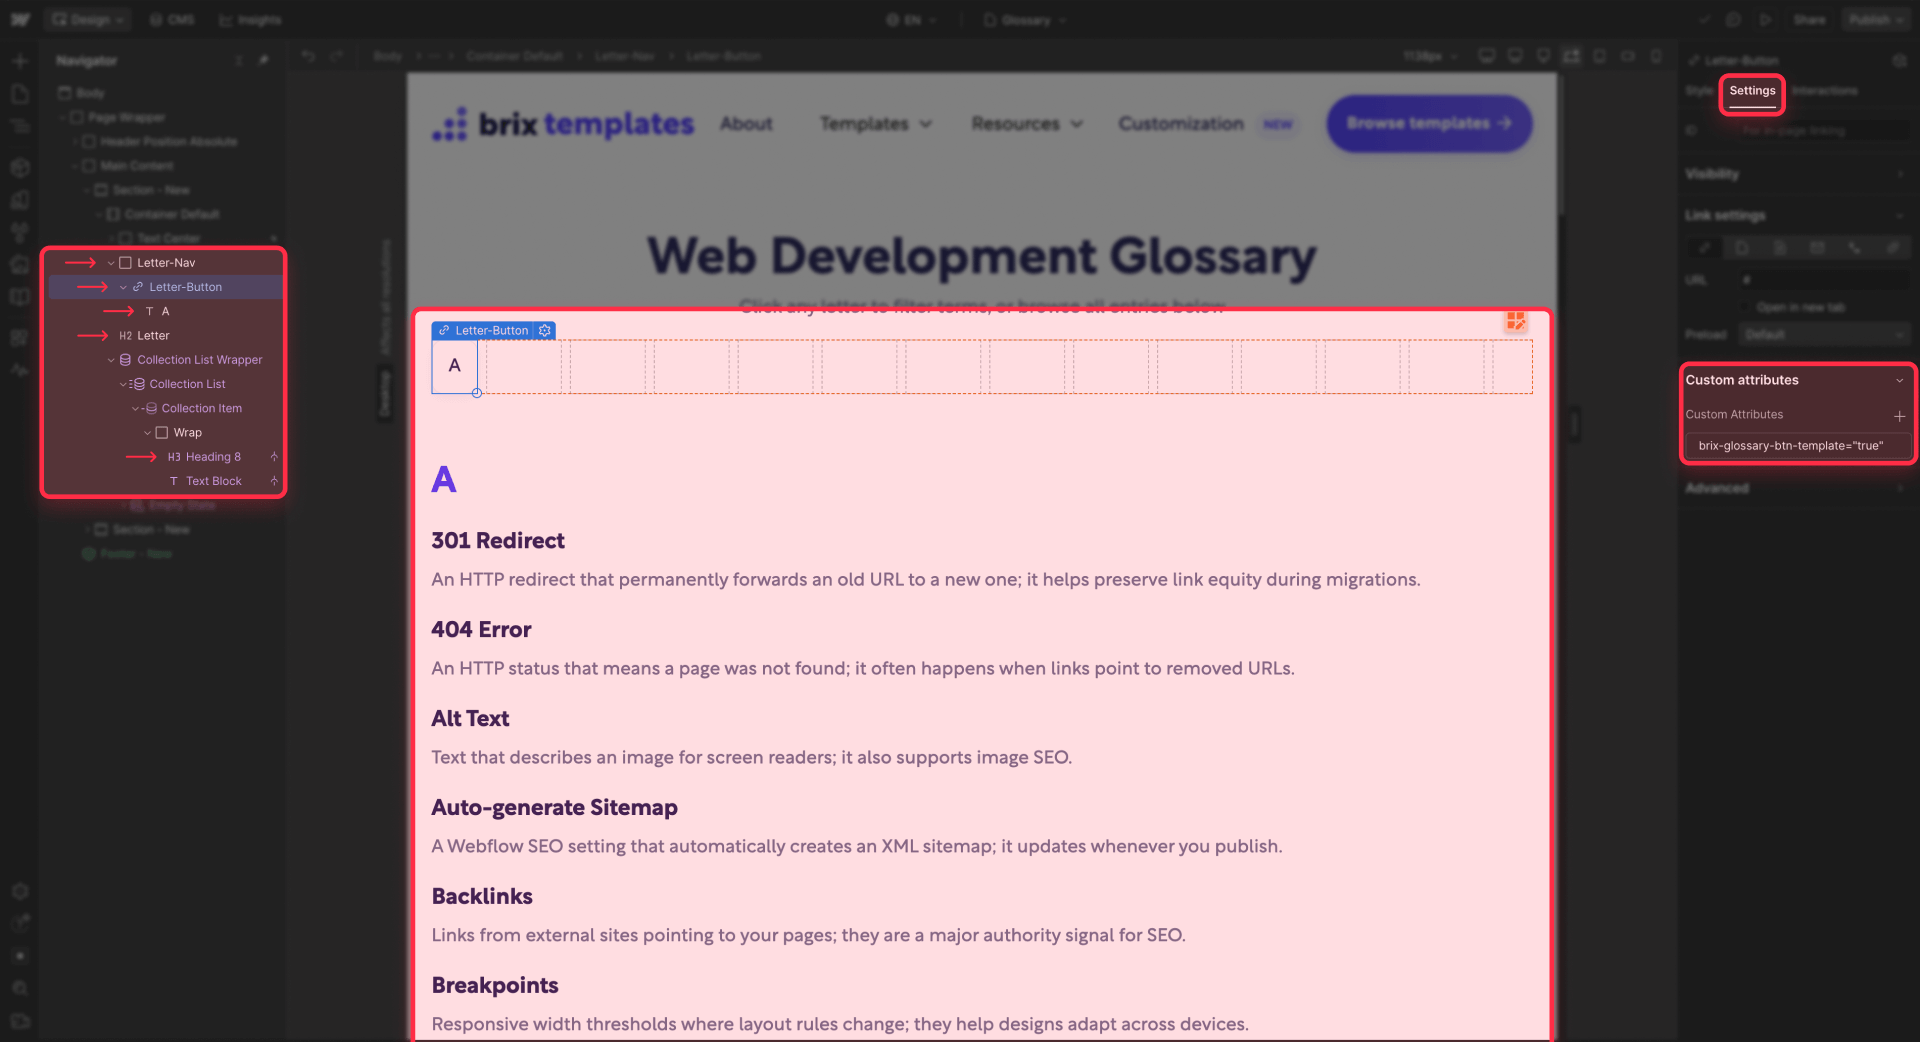Click the Backlinks heading
This screenshot has height=1042, width=1920.
click(482, 897)
